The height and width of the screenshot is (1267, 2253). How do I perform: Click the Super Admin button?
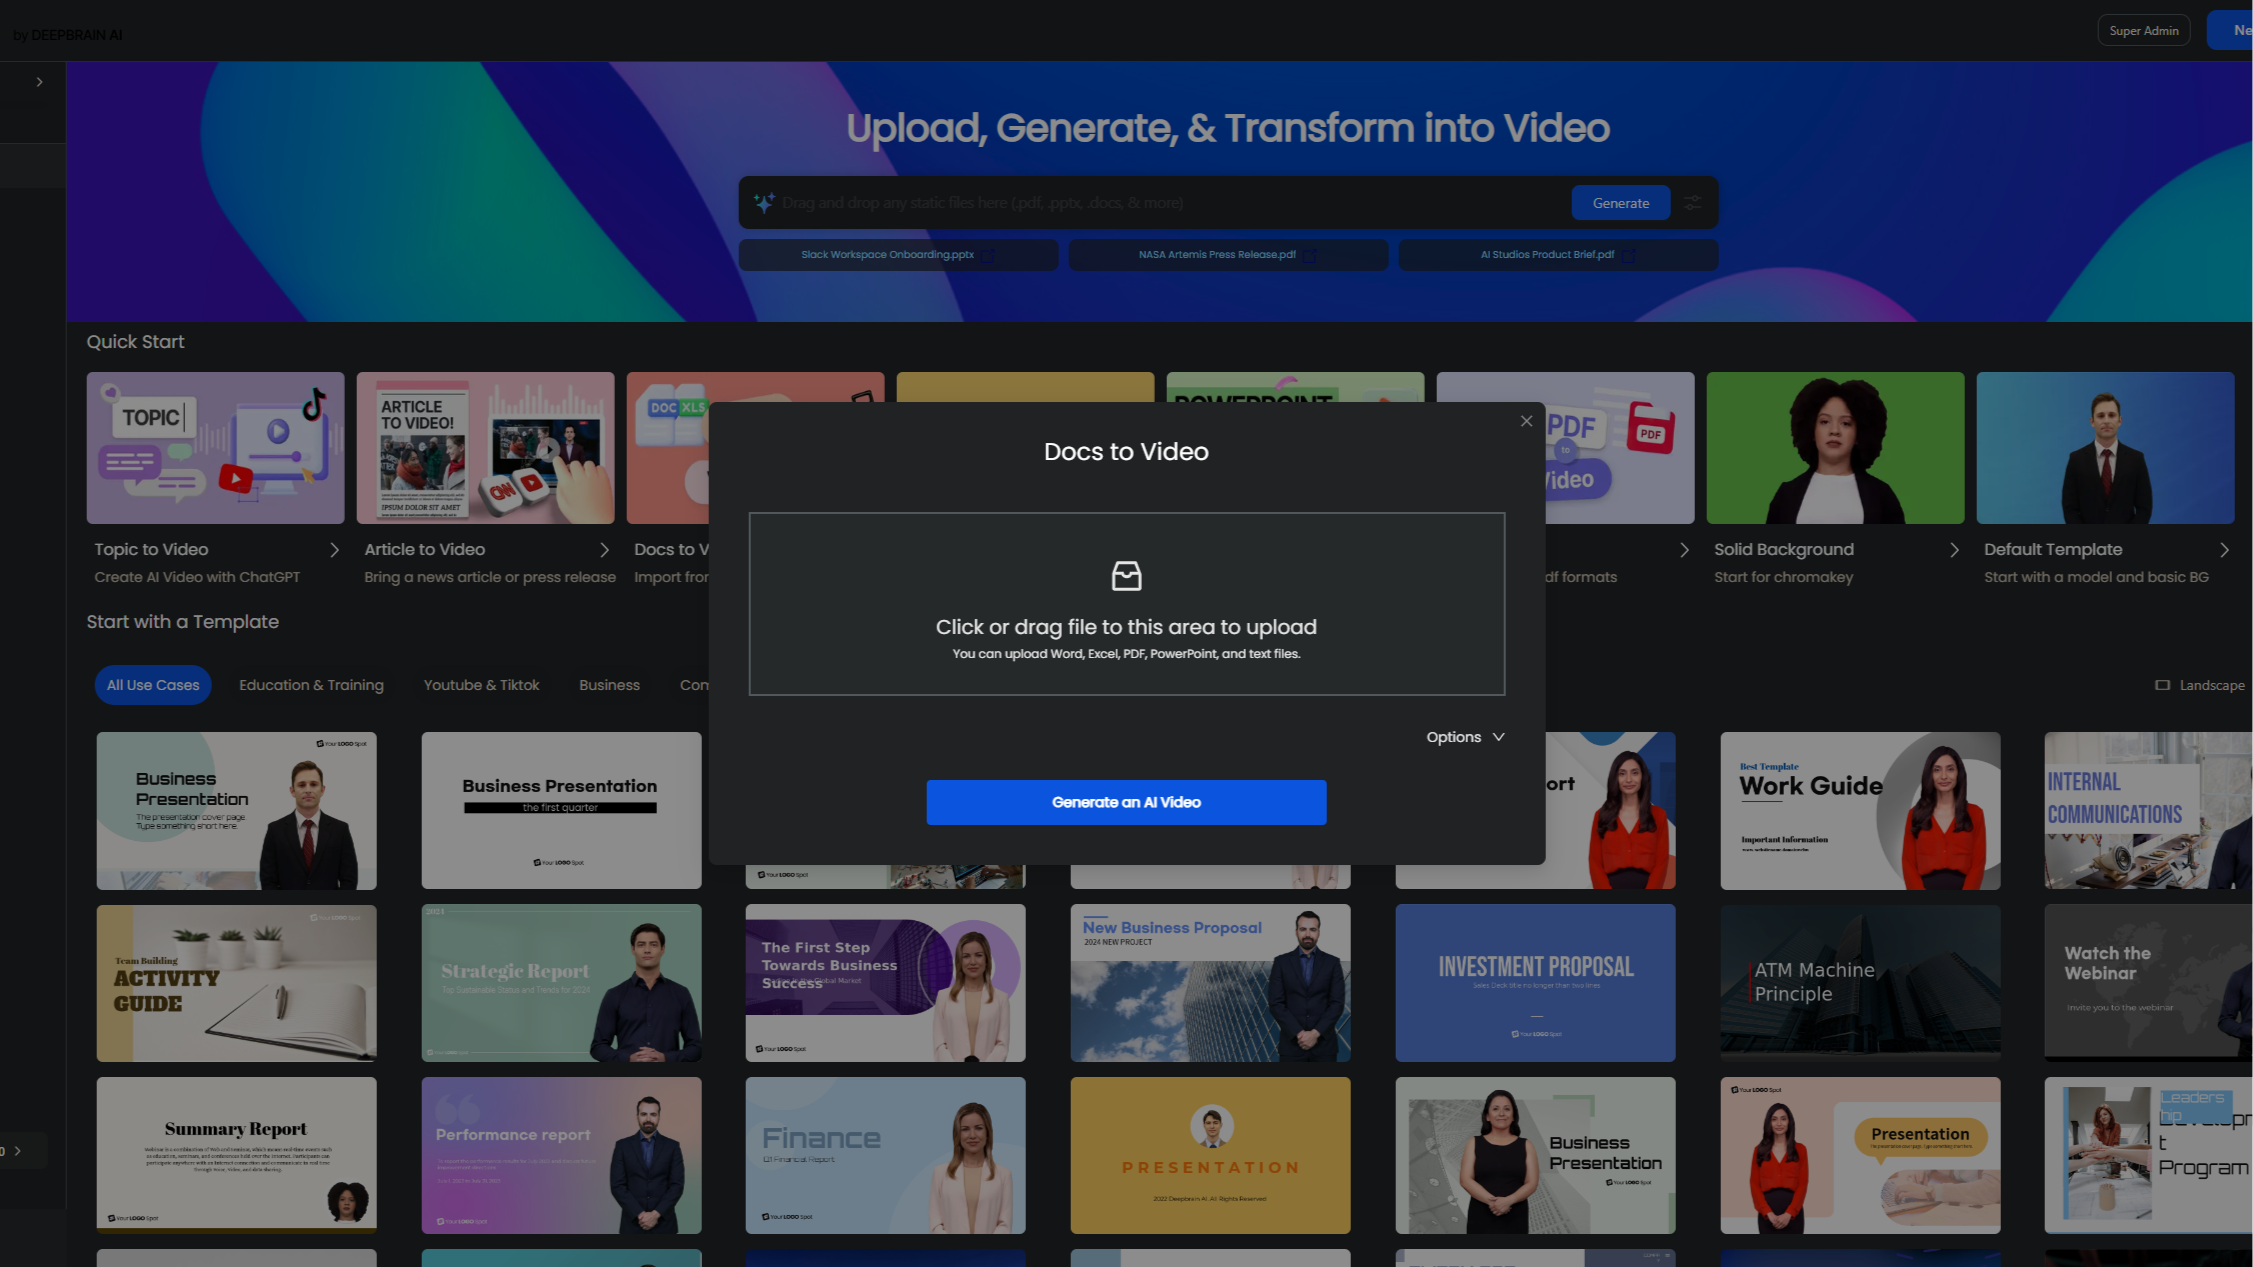pos(2143,31)
